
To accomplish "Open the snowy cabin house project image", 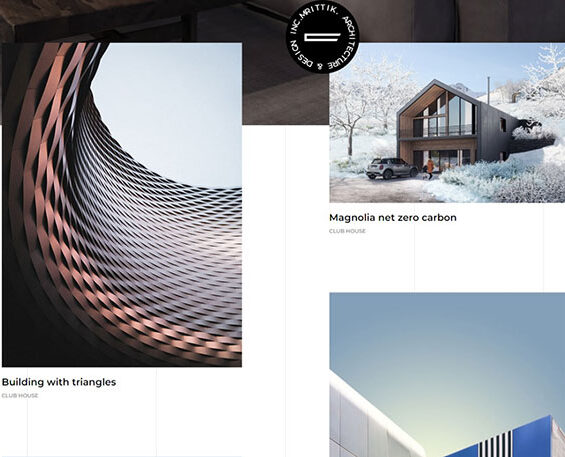I will click(447, 123).
